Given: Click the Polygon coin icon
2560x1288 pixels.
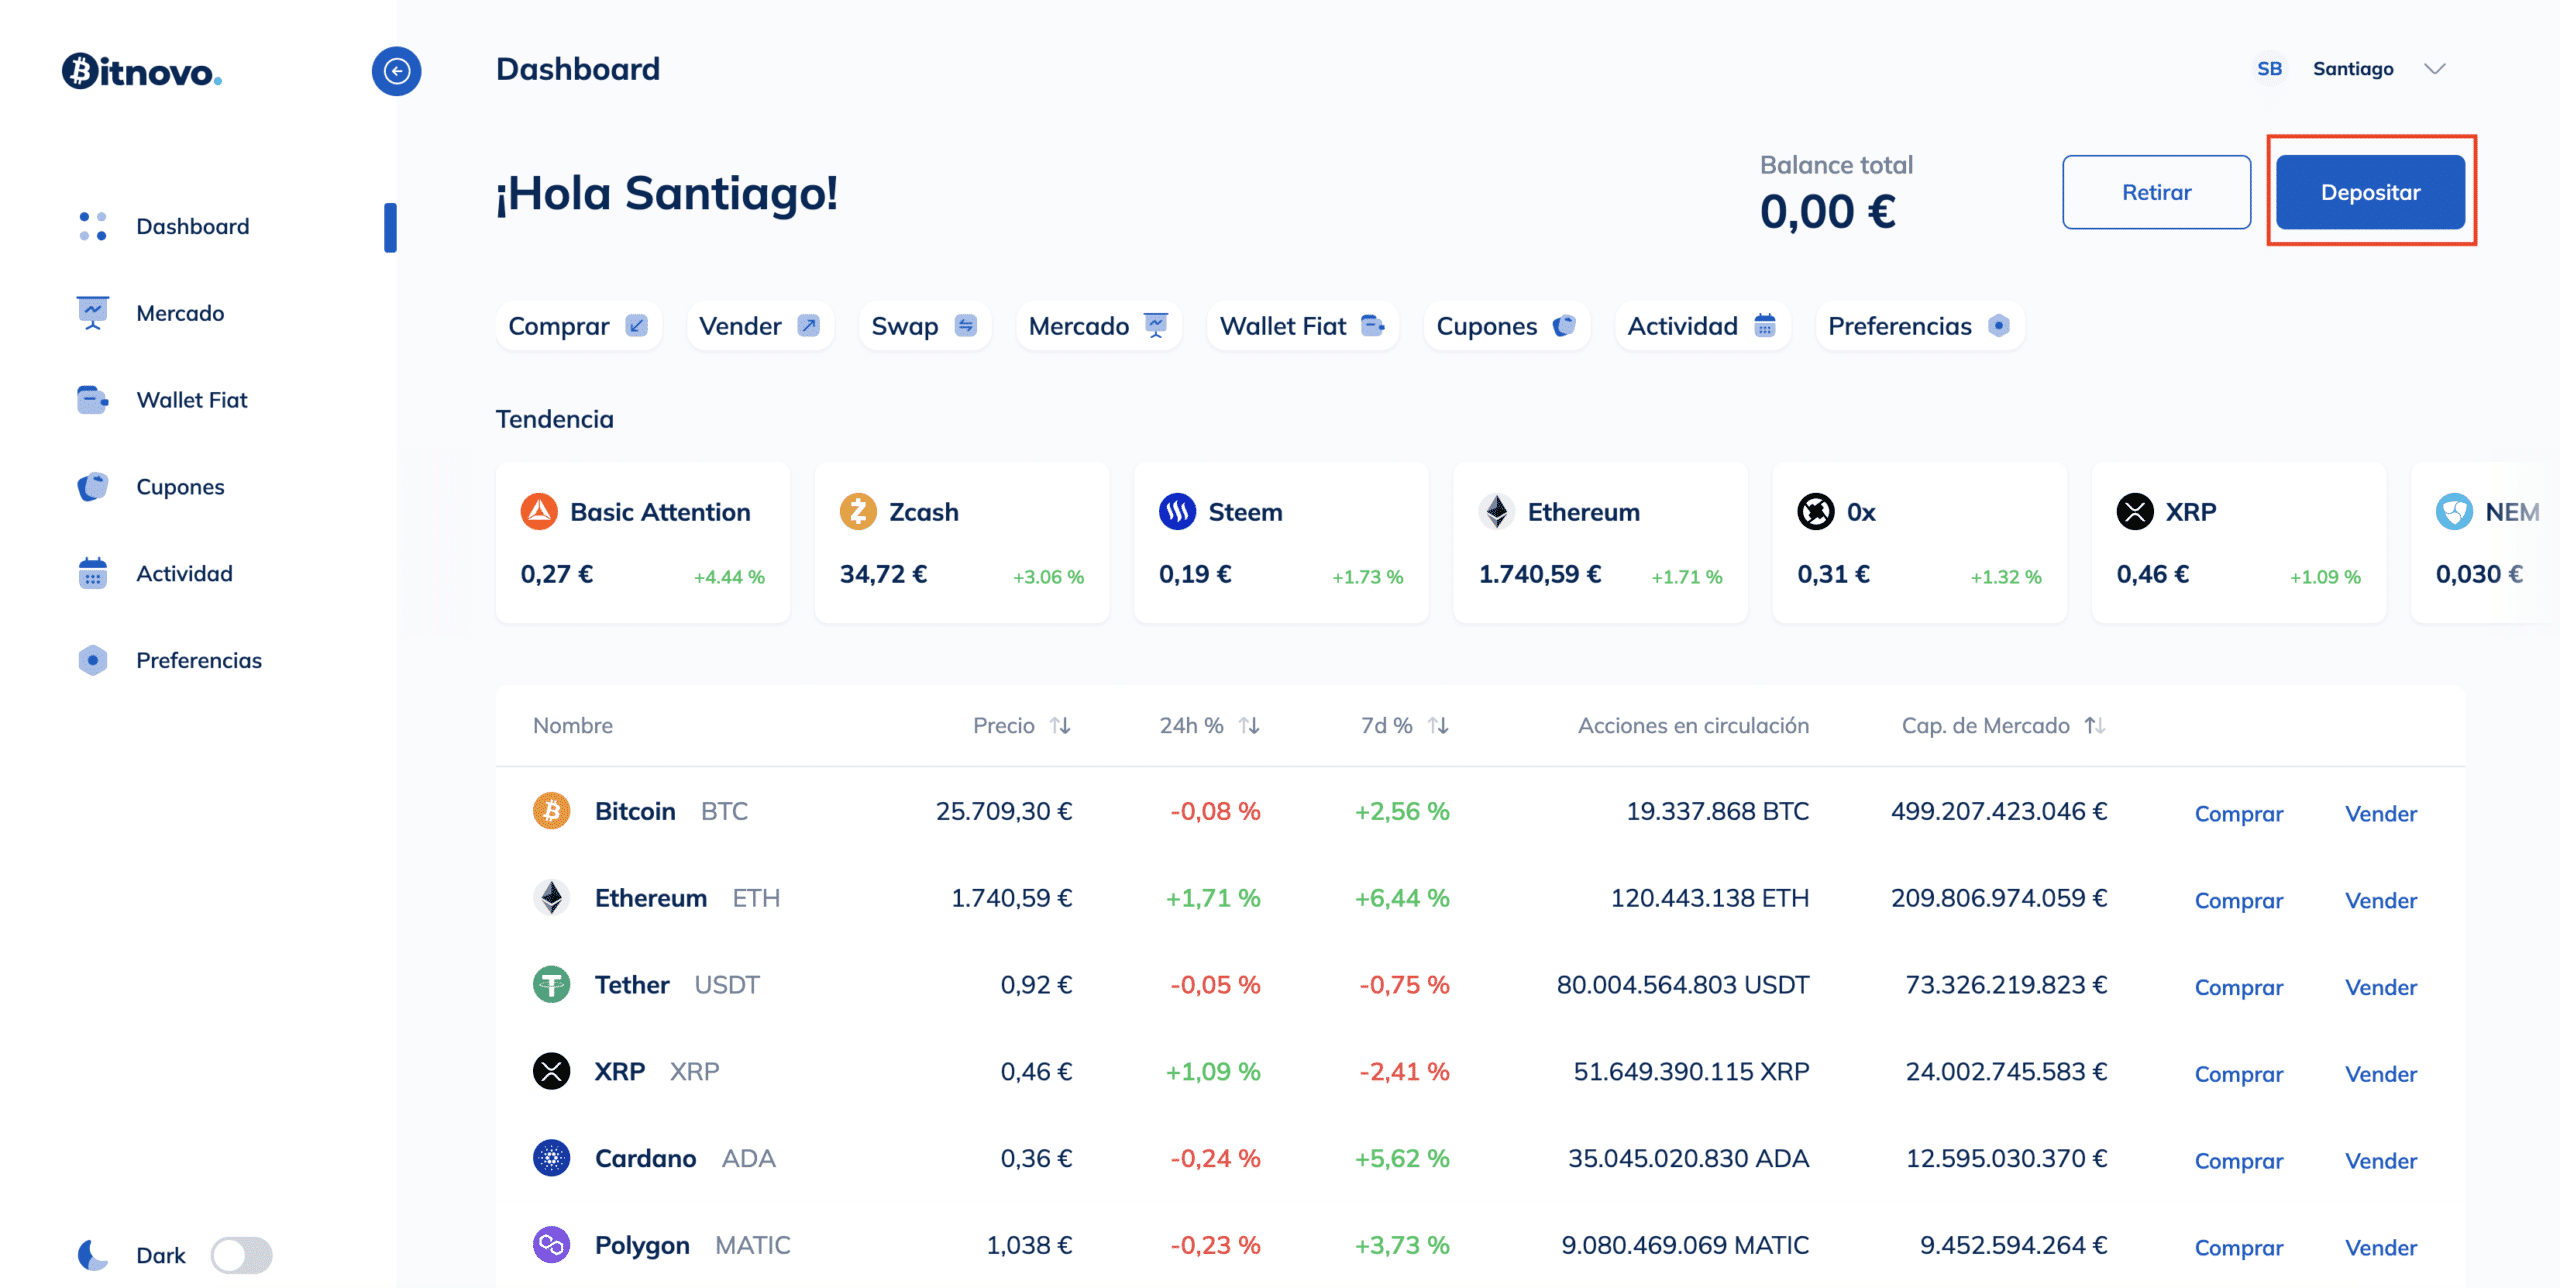Looking at the screenshot, I should [x=551, y=1245].
